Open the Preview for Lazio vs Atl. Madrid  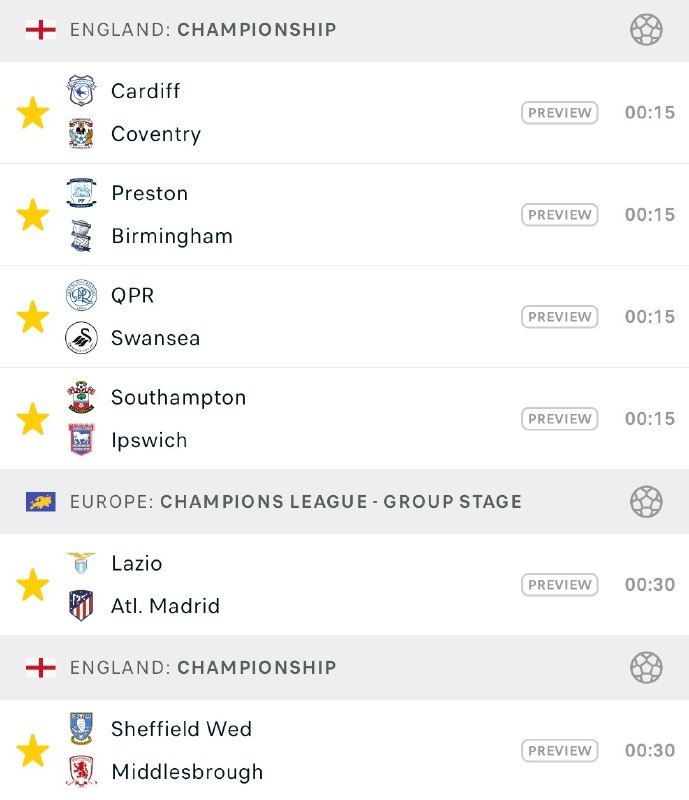pos(559,585)
